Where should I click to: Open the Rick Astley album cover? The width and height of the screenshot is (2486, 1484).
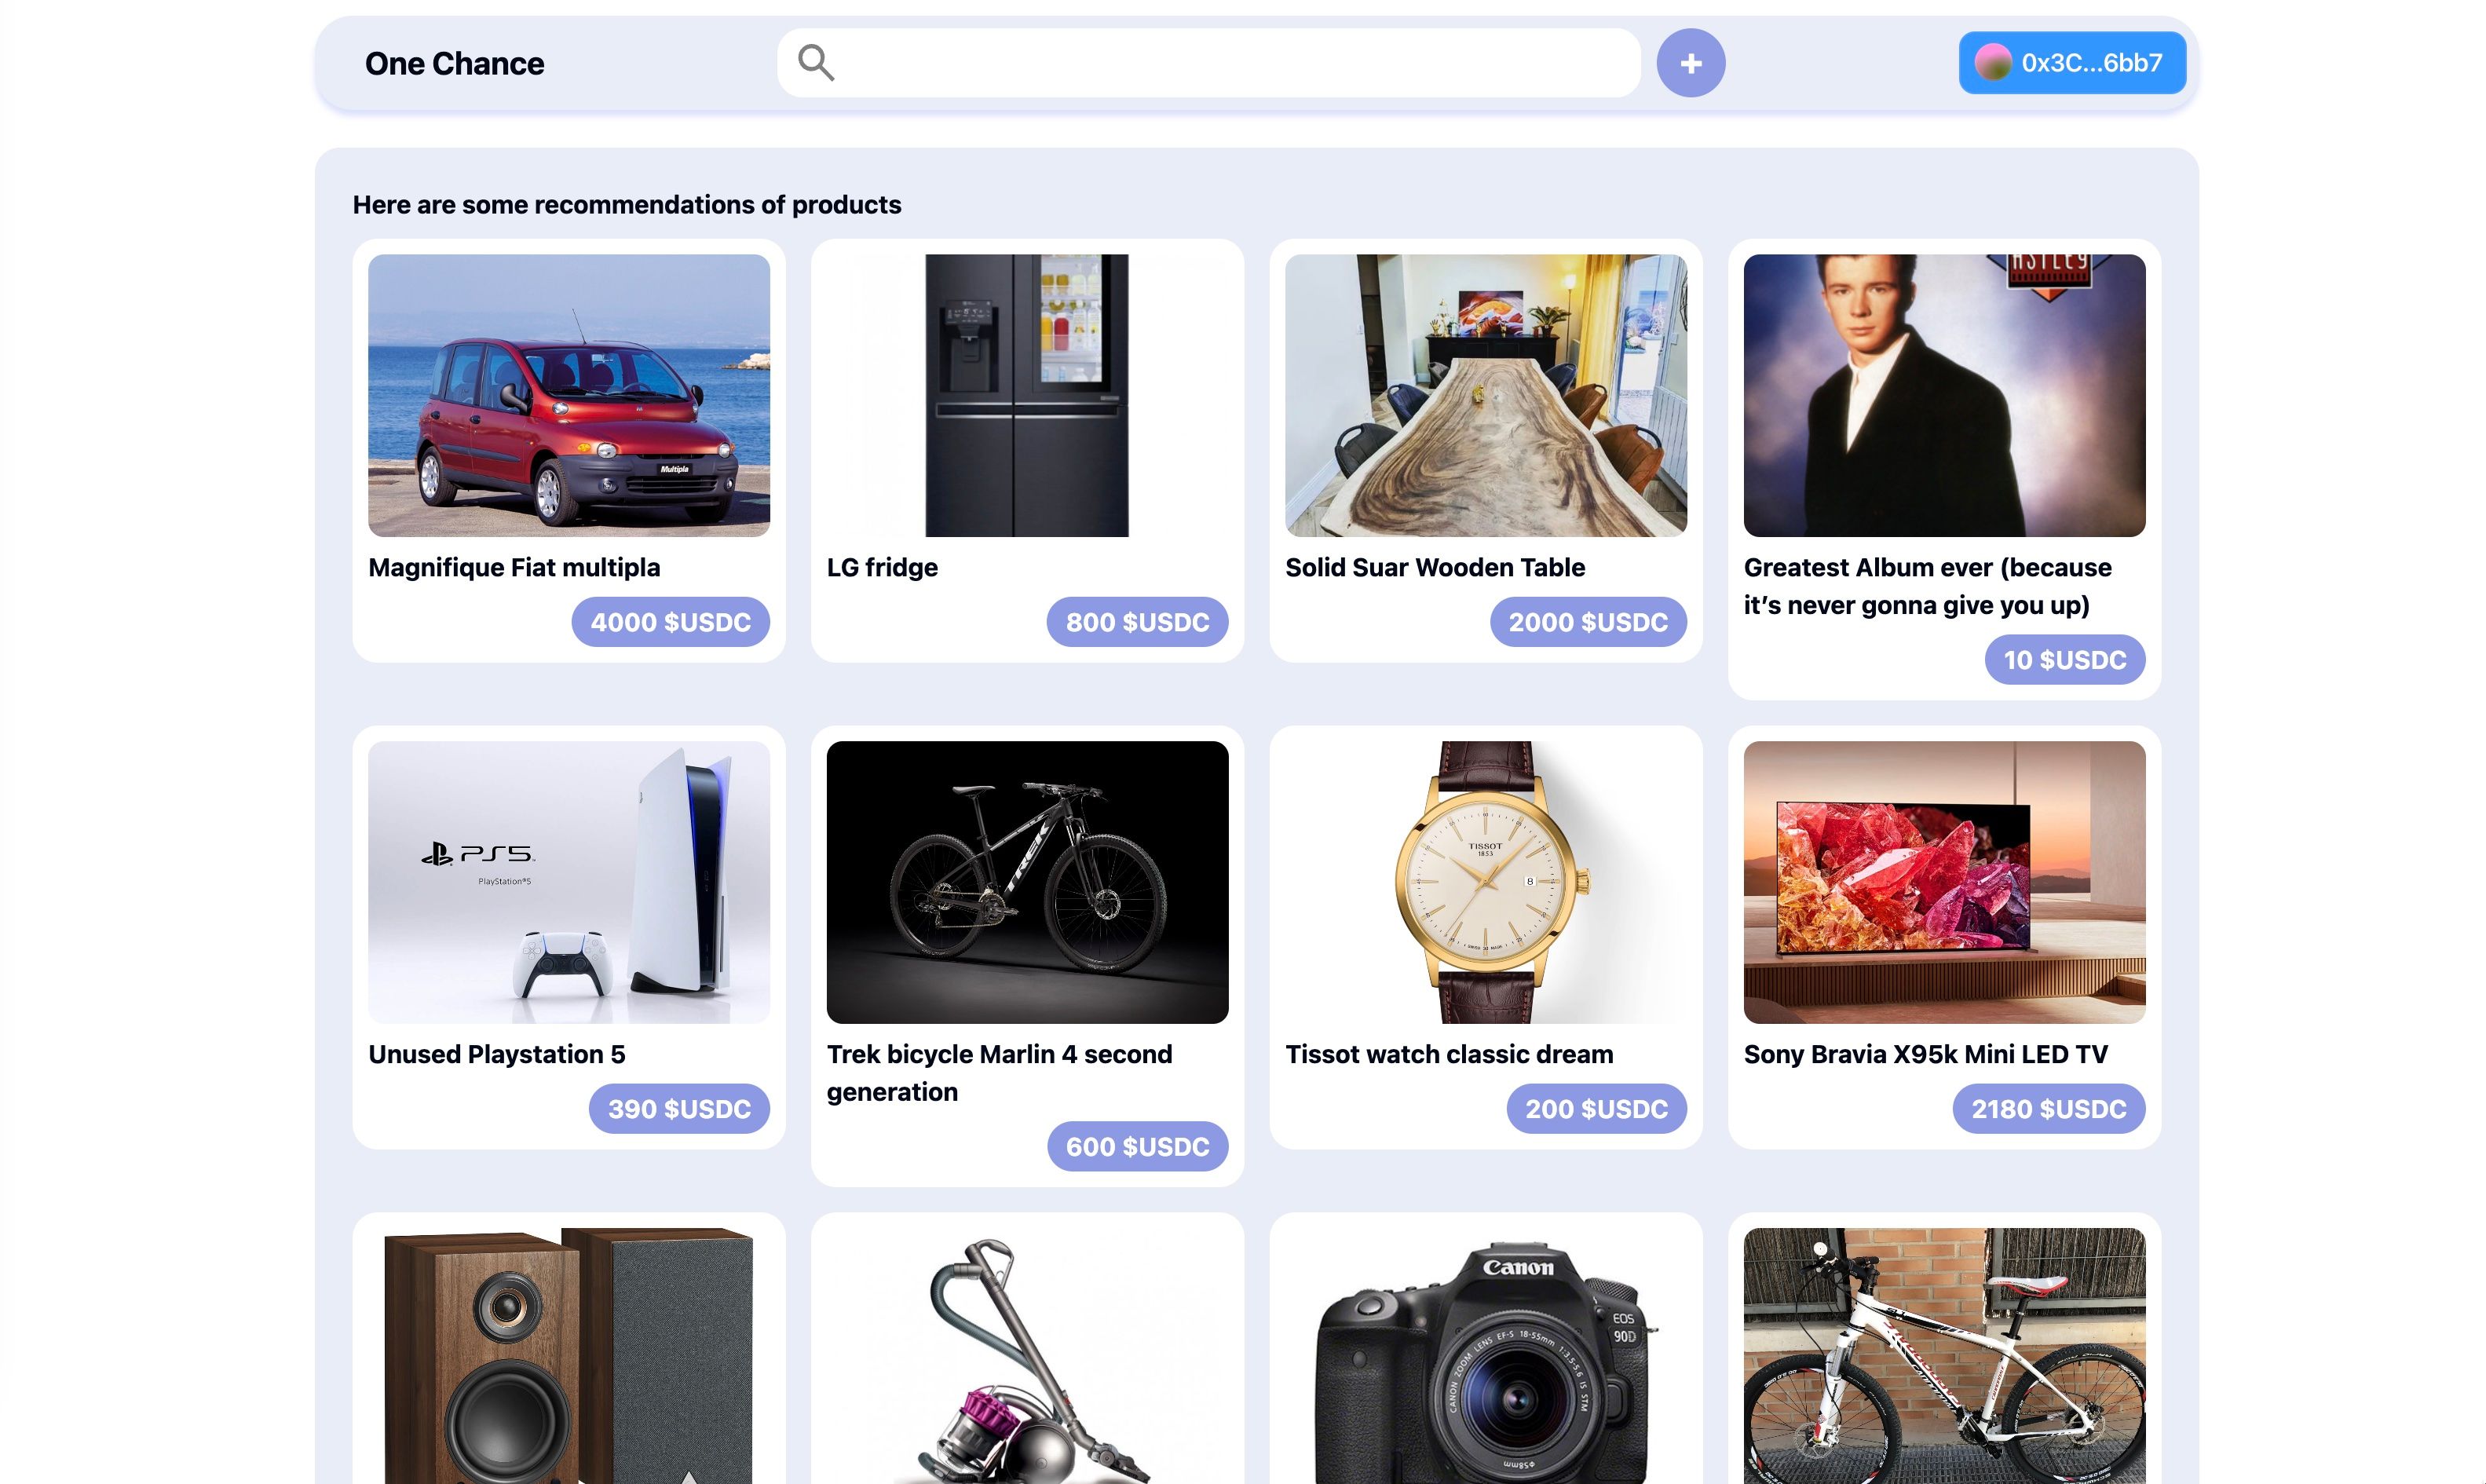click(1944, 395)
